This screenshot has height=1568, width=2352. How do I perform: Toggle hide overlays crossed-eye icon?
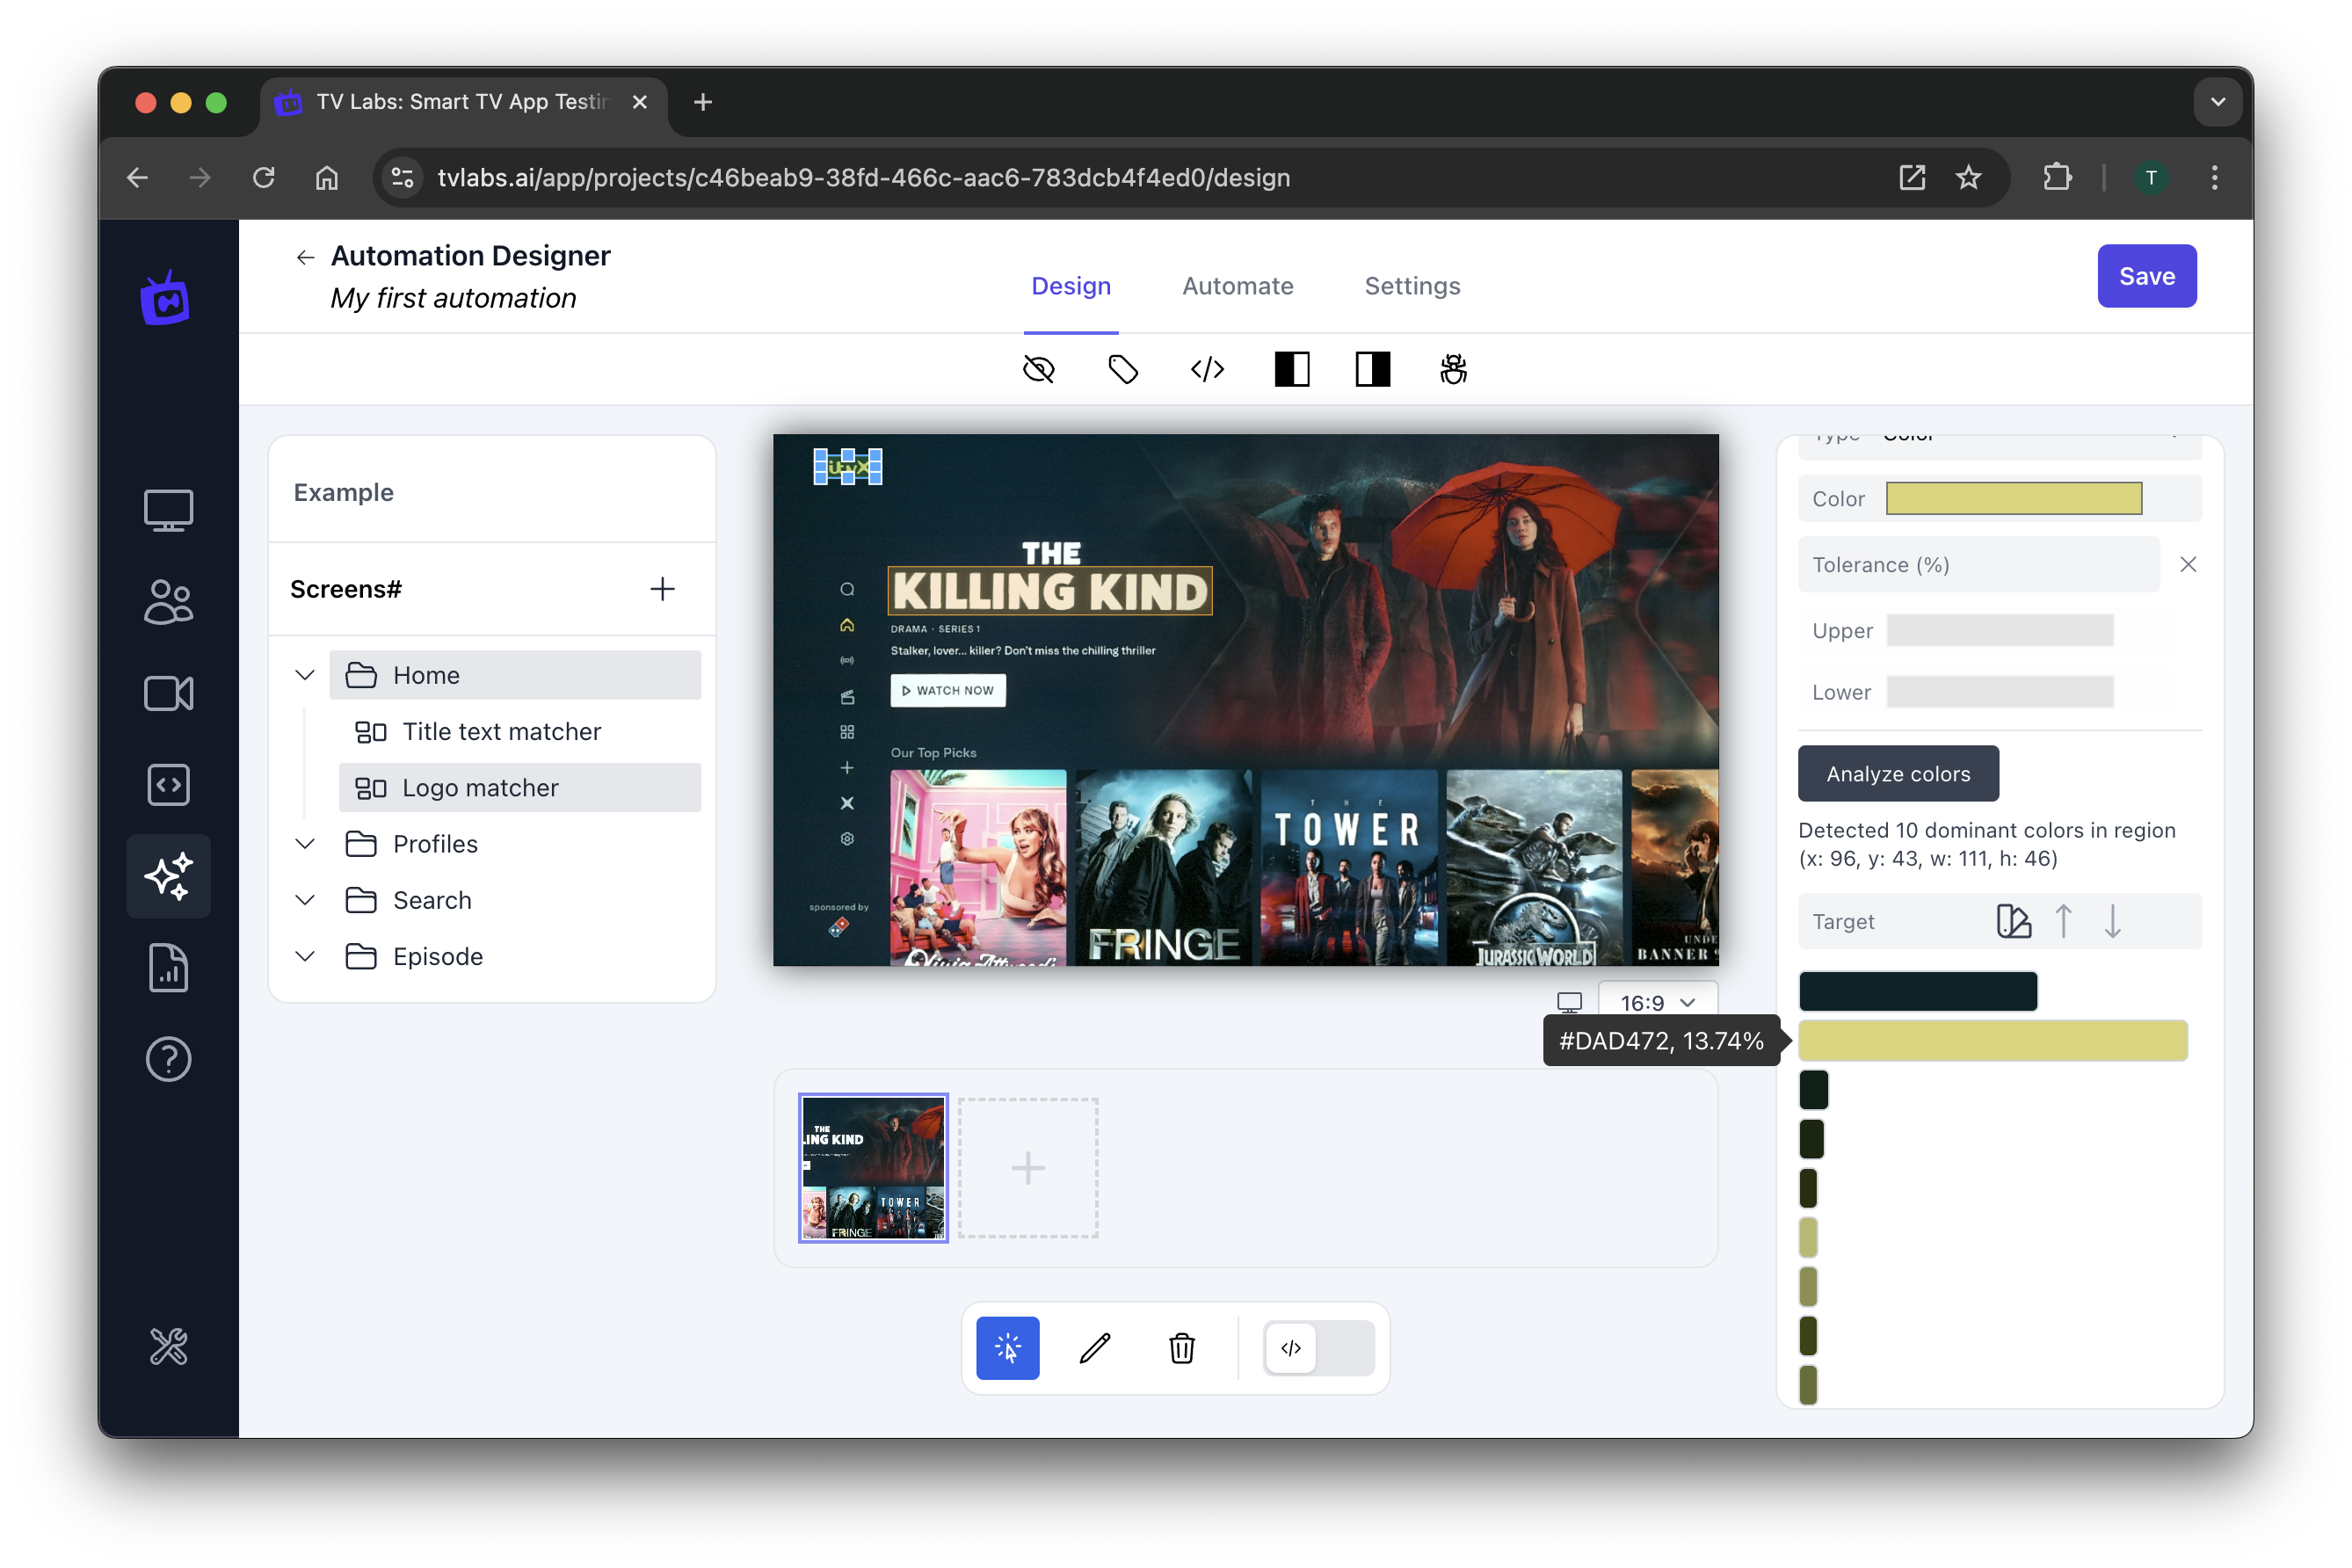click(1039, 370)
